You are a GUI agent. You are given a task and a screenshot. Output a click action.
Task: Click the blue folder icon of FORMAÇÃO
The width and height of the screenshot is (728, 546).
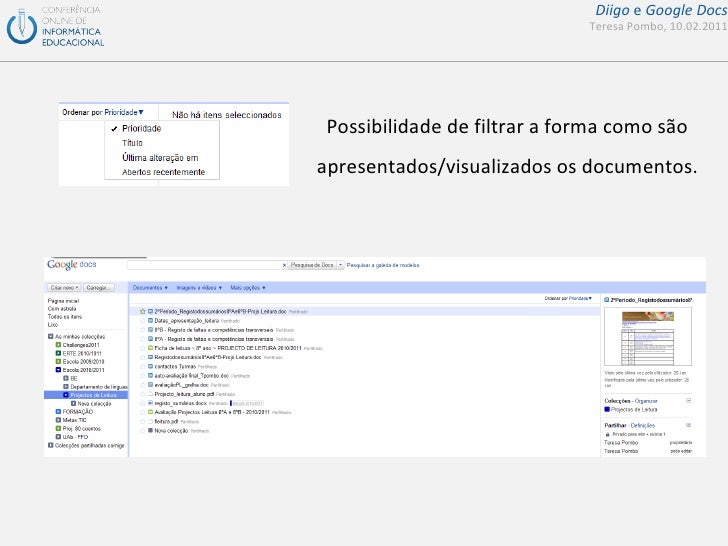[58, 412]
